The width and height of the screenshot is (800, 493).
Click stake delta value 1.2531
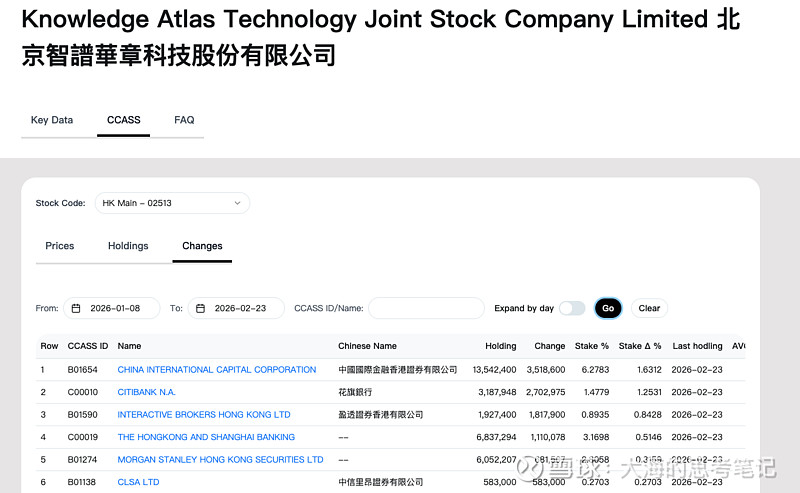coord(649,392)
